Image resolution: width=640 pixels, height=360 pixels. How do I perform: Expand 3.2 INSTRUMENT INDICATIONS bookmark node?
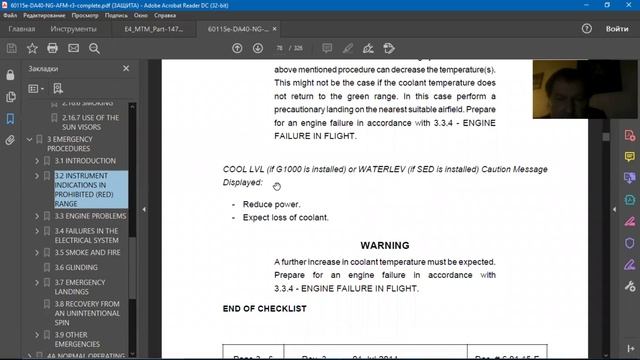point(37,176)
